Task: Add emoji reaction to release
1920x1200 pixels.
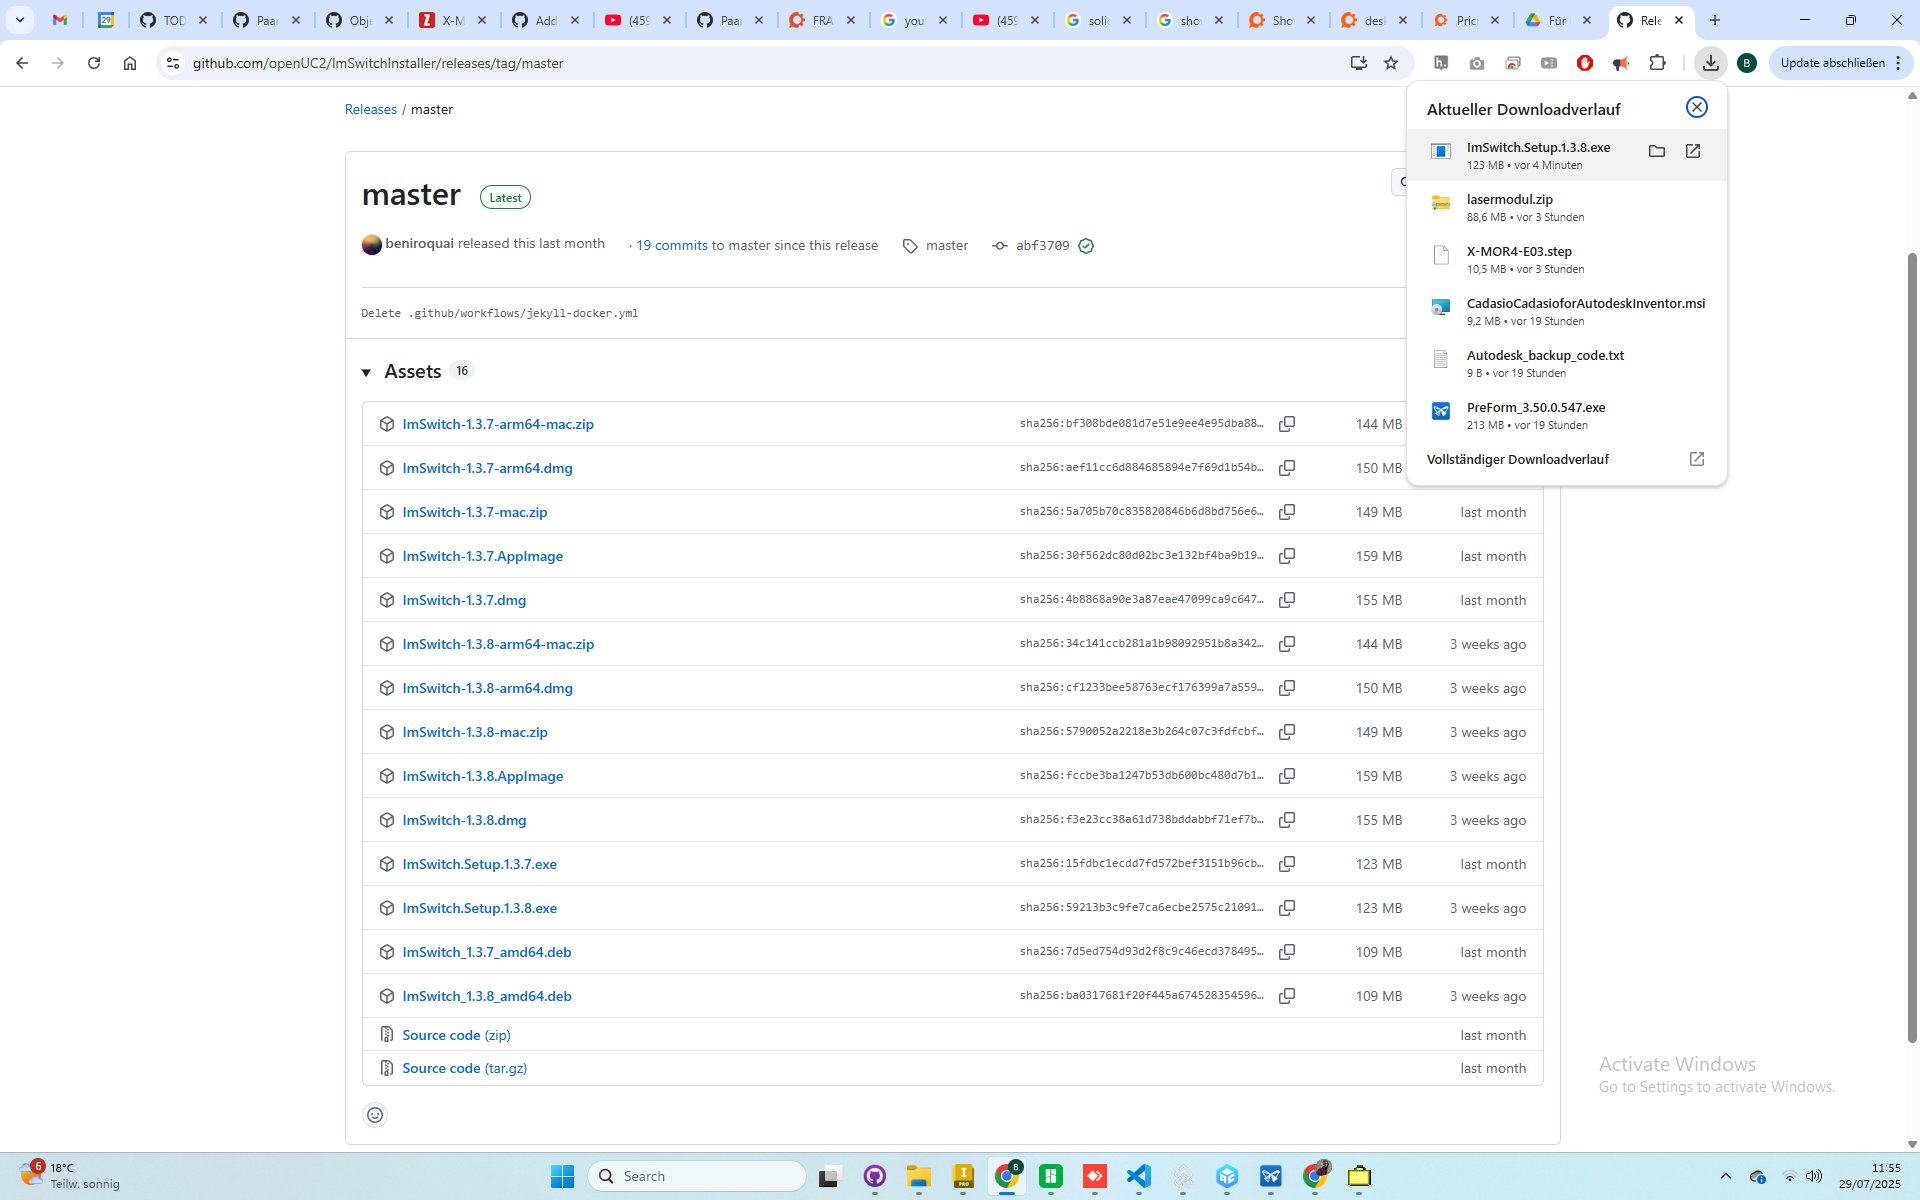Action: 375,1115
